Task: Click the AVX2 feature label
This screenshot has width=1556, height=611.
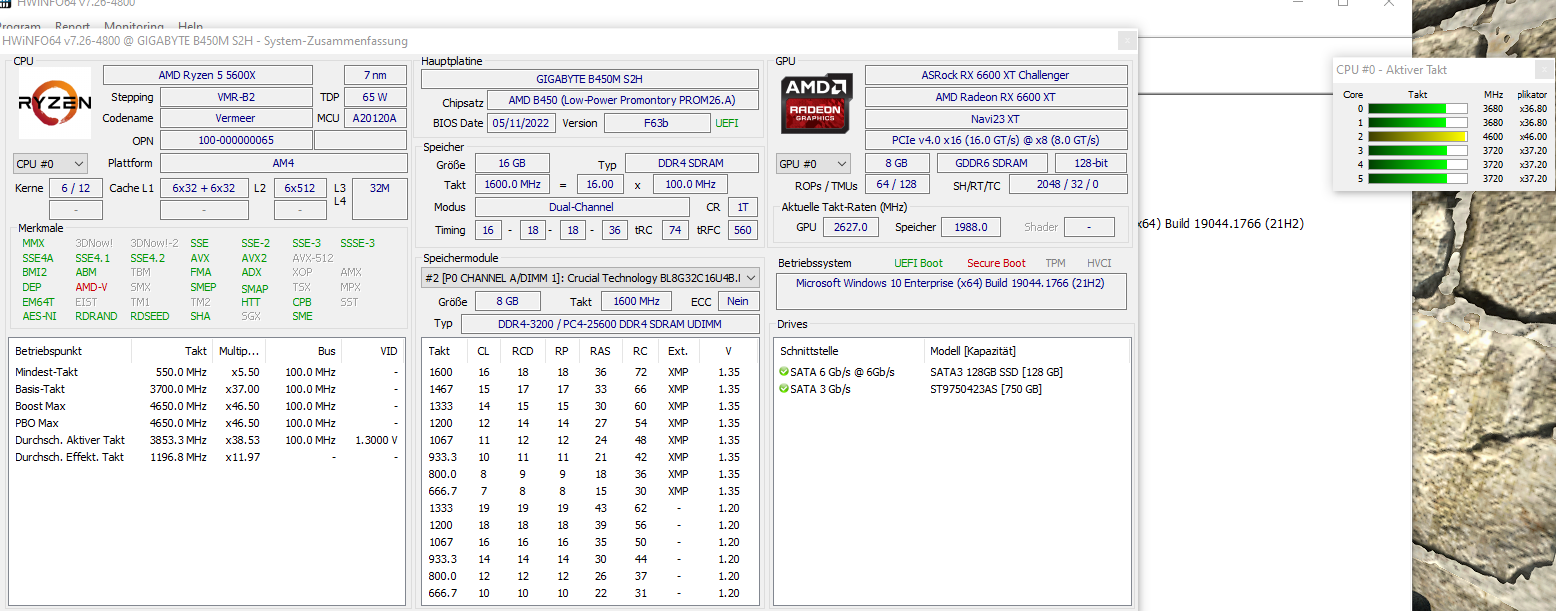Action: tap(254, 258)
